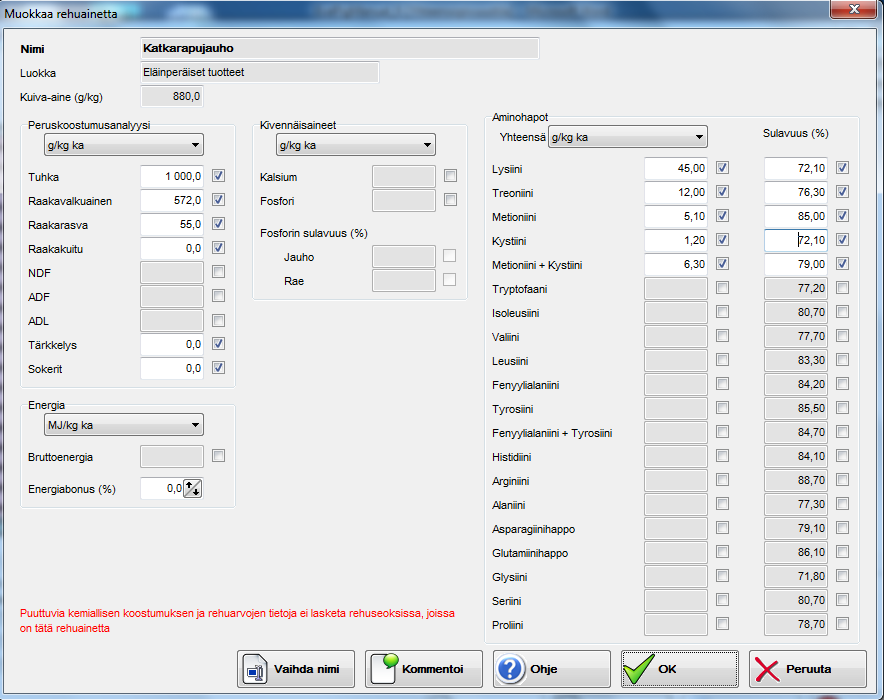Image resolution: width=884 pixels, height=700 pixels.
Task: Enable the Proliini amount checkbox
Action: tap(722, 624)
